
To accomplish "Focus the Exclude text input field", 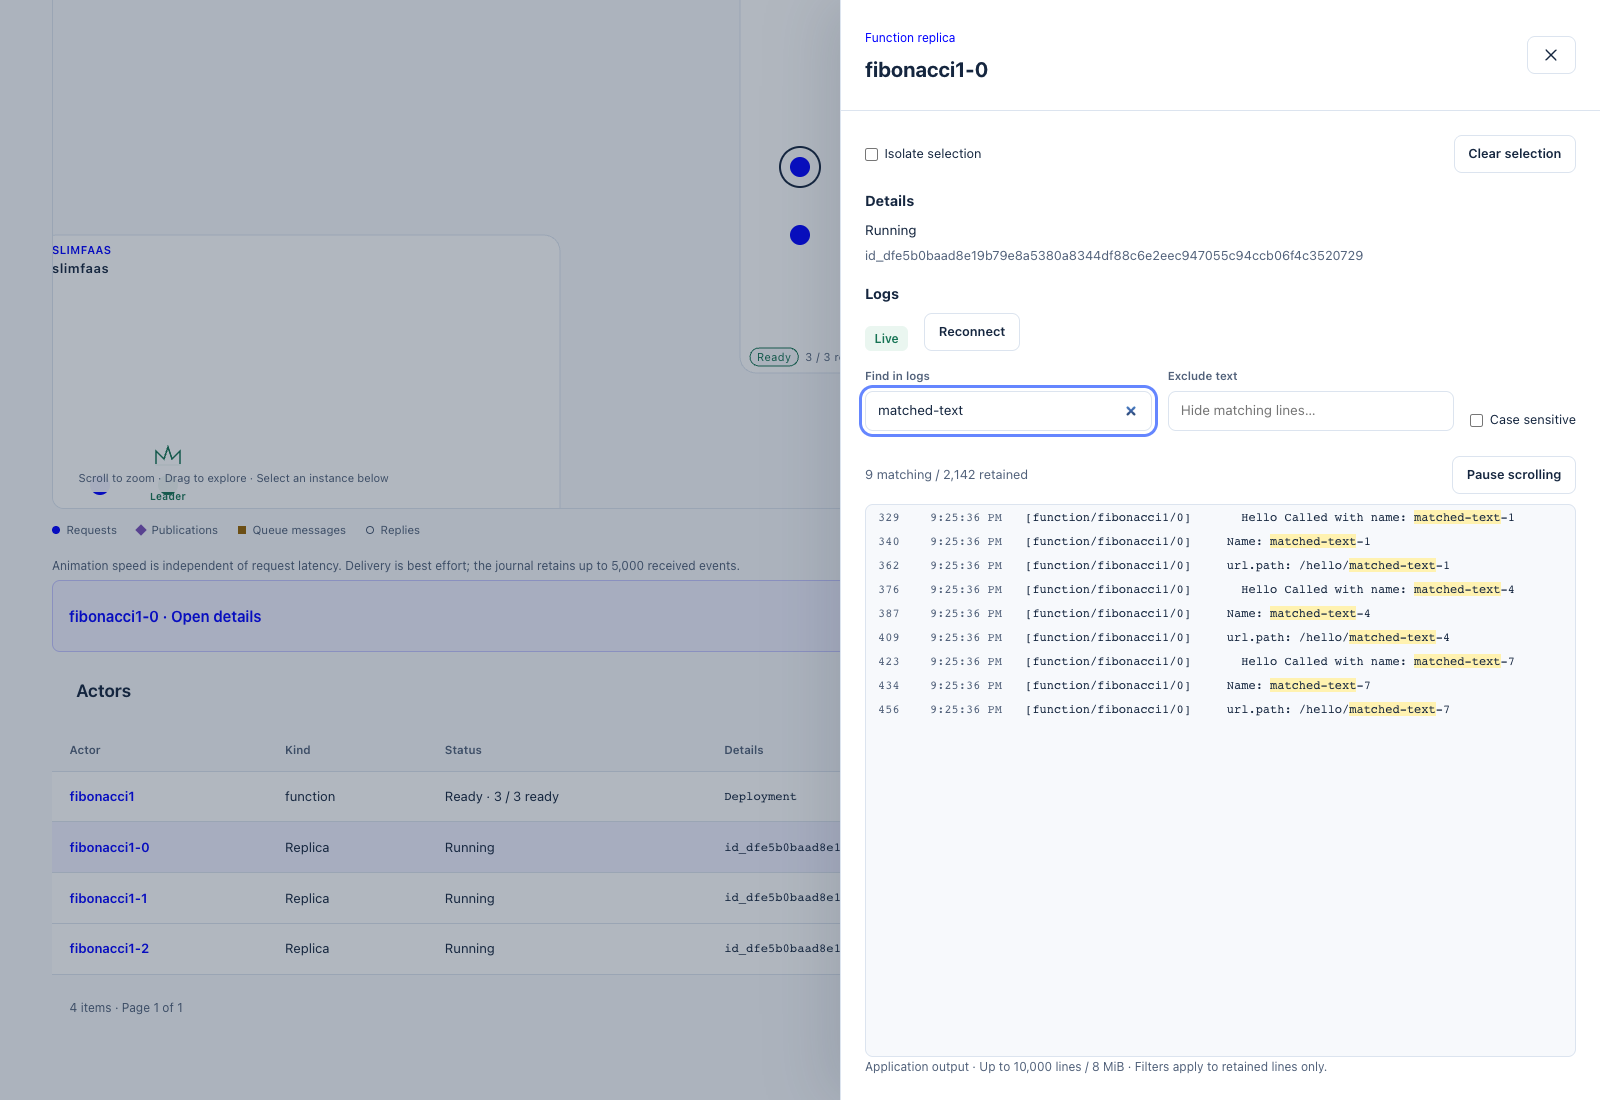I will [1310, 411].
